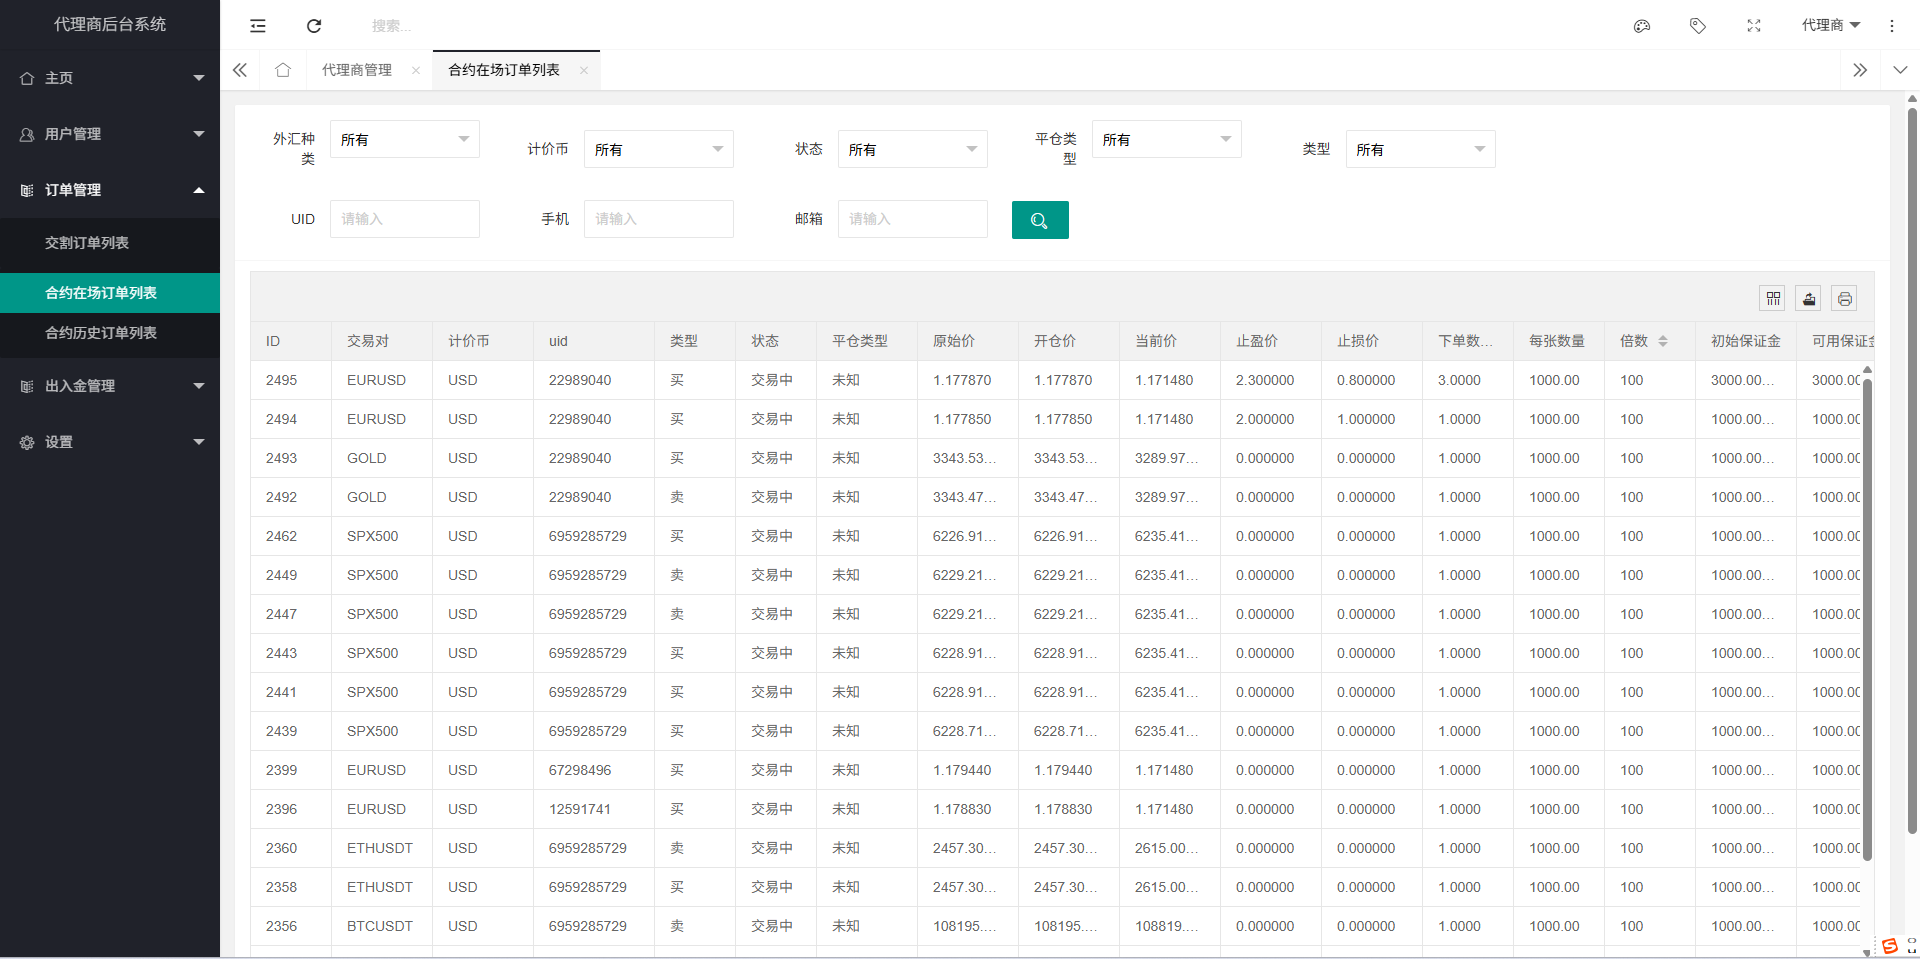Screen dimensions: 1920x959
Task: Click the green search button
Action: click(x=1039, y=220)
